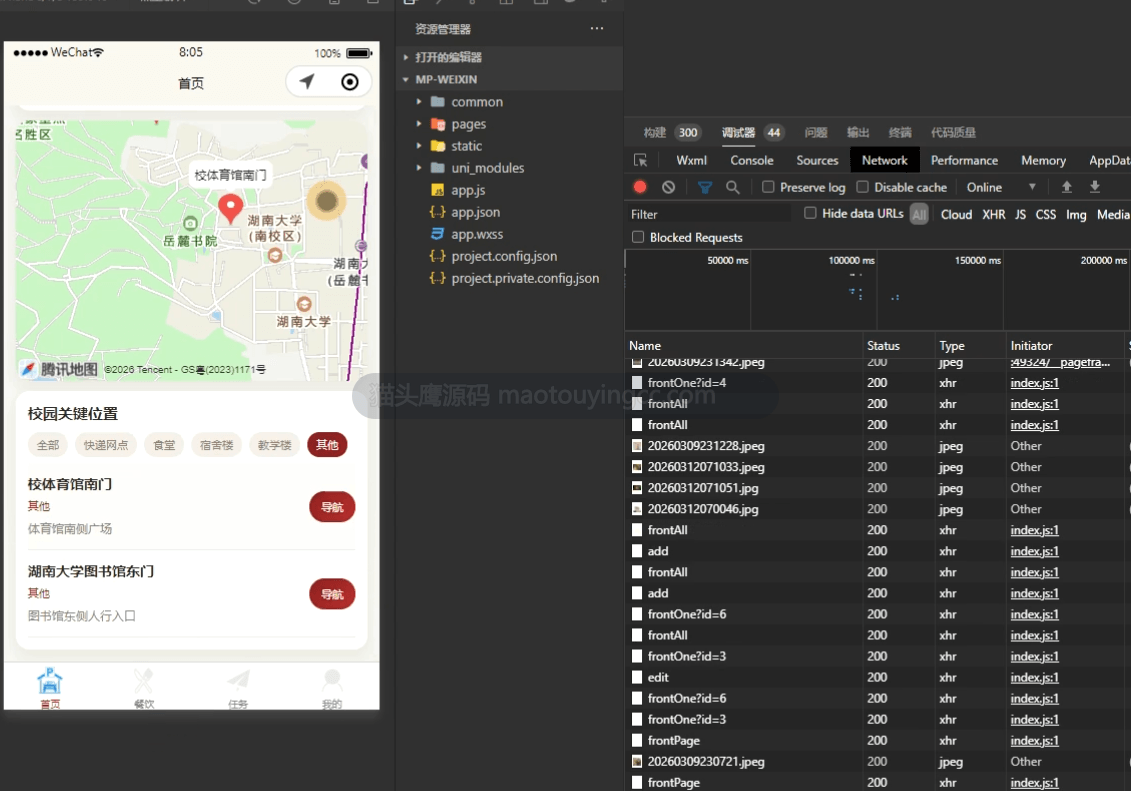Select the 宿舍楼 category chip
The width and height of the screenshot is (1131, 791).
216,445
